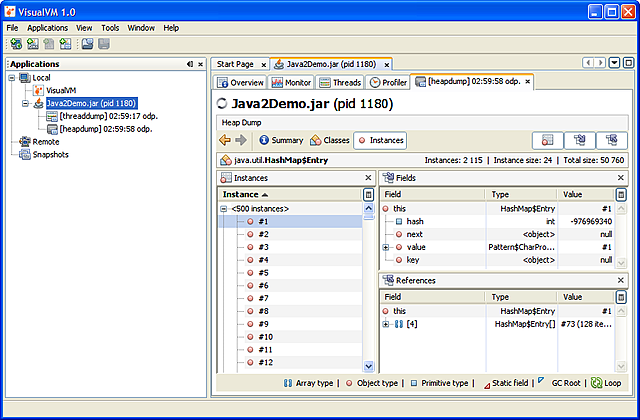Close the Applications panel
Screen dimensions: 640x420
coord(200,64)
